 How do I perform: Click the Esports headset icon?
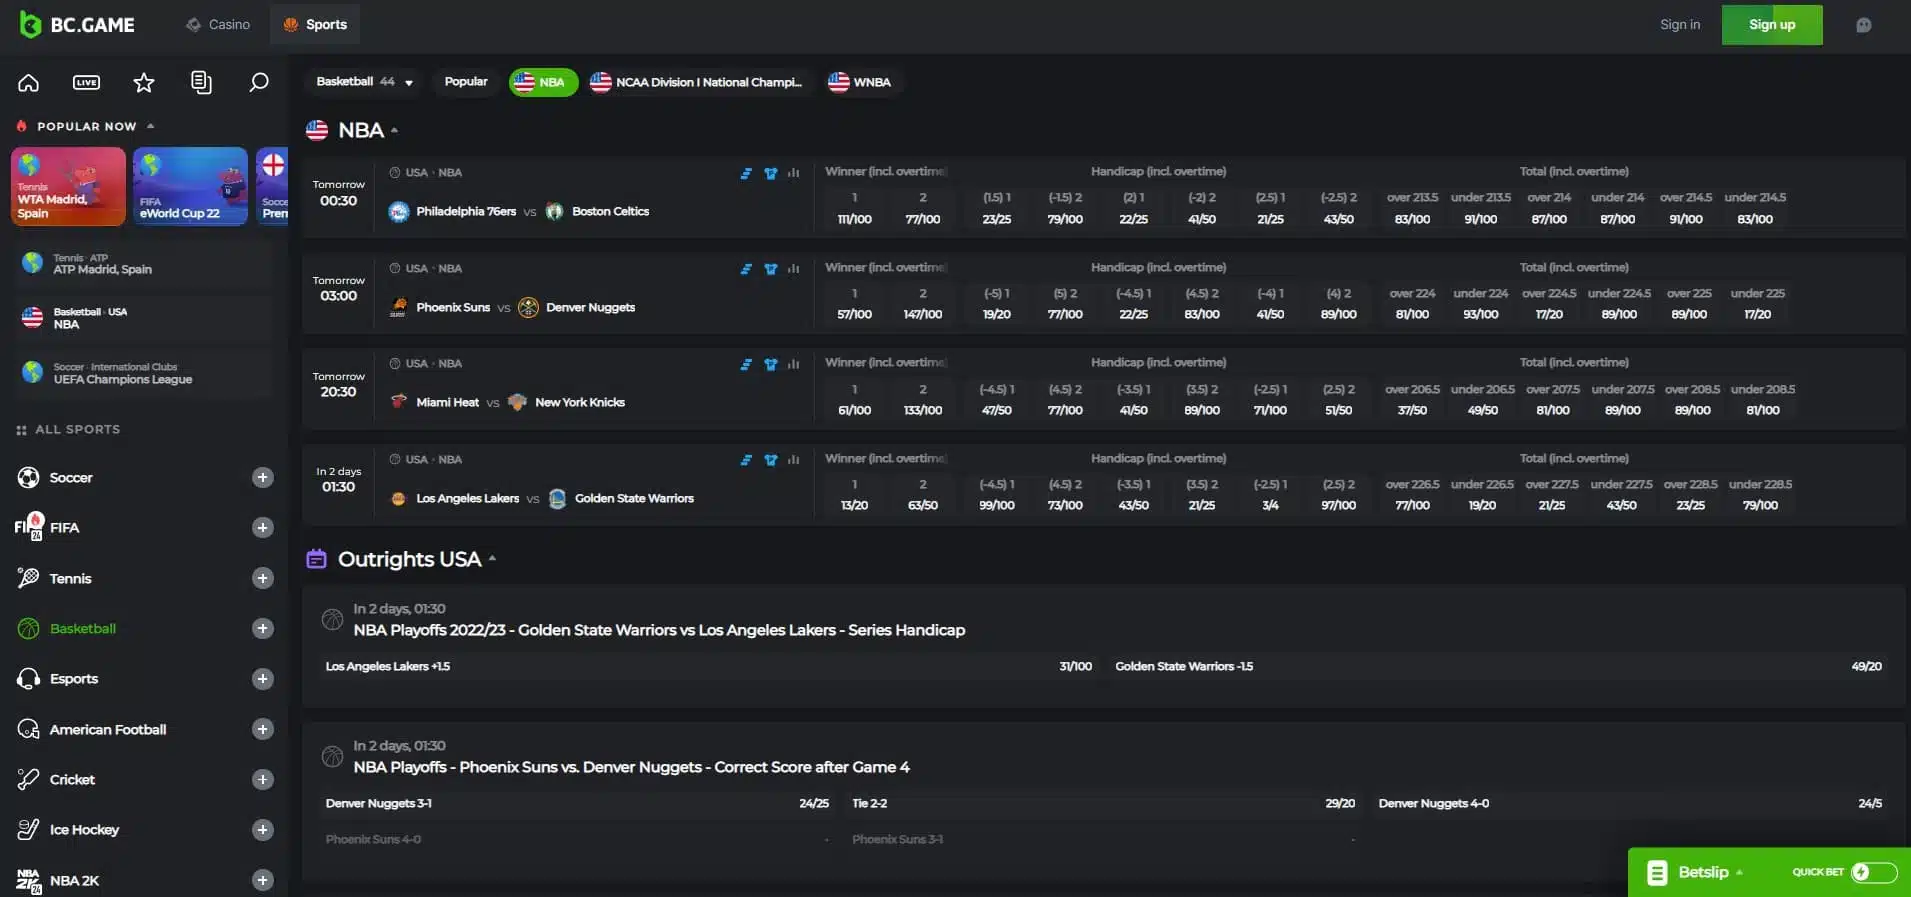(x=28, y=679)
